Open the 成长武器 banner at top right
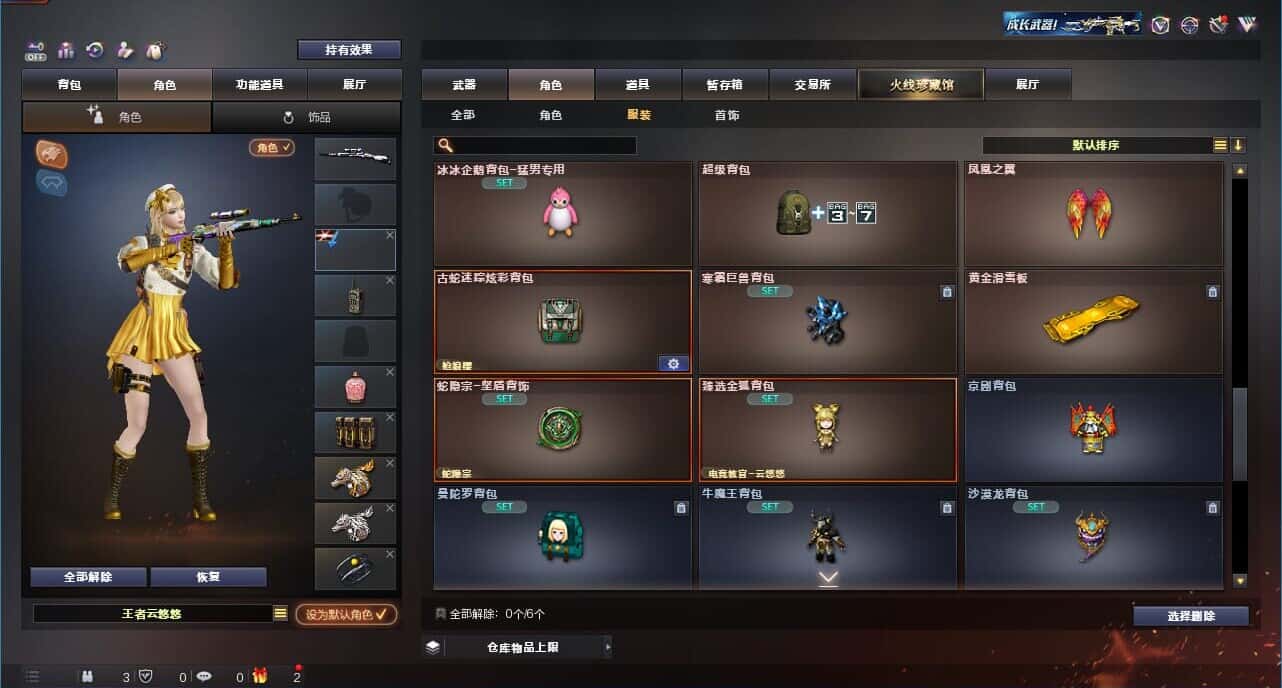This screenshot has height=688, width=1282. [1073, 24]
